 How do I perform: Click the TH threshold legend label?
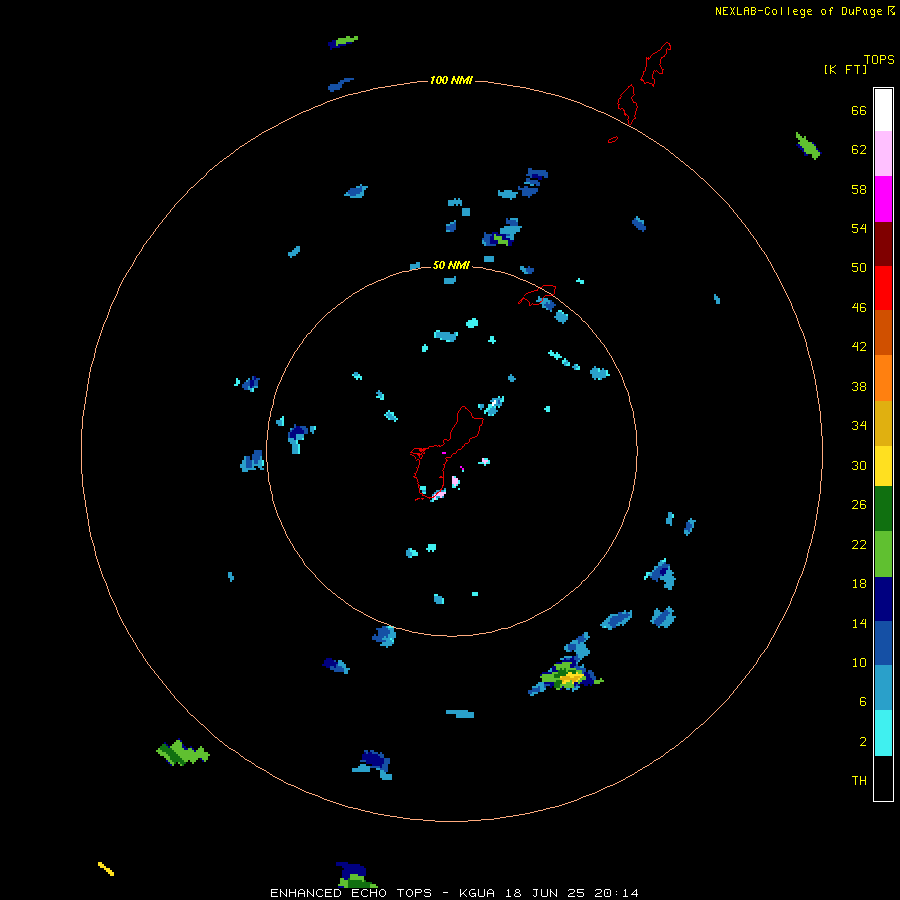pos(859,780)
